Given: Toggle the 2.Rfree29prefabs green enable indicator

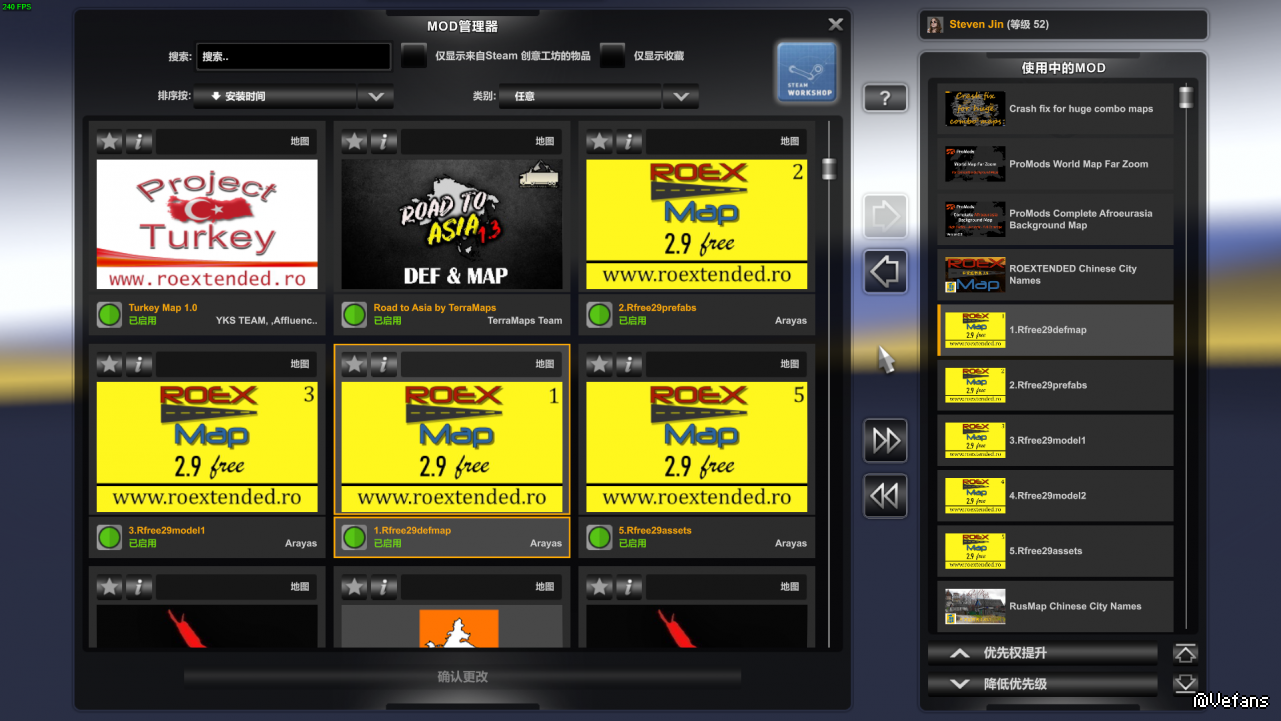Looking at the screenshot, I should tap(599, 314).
